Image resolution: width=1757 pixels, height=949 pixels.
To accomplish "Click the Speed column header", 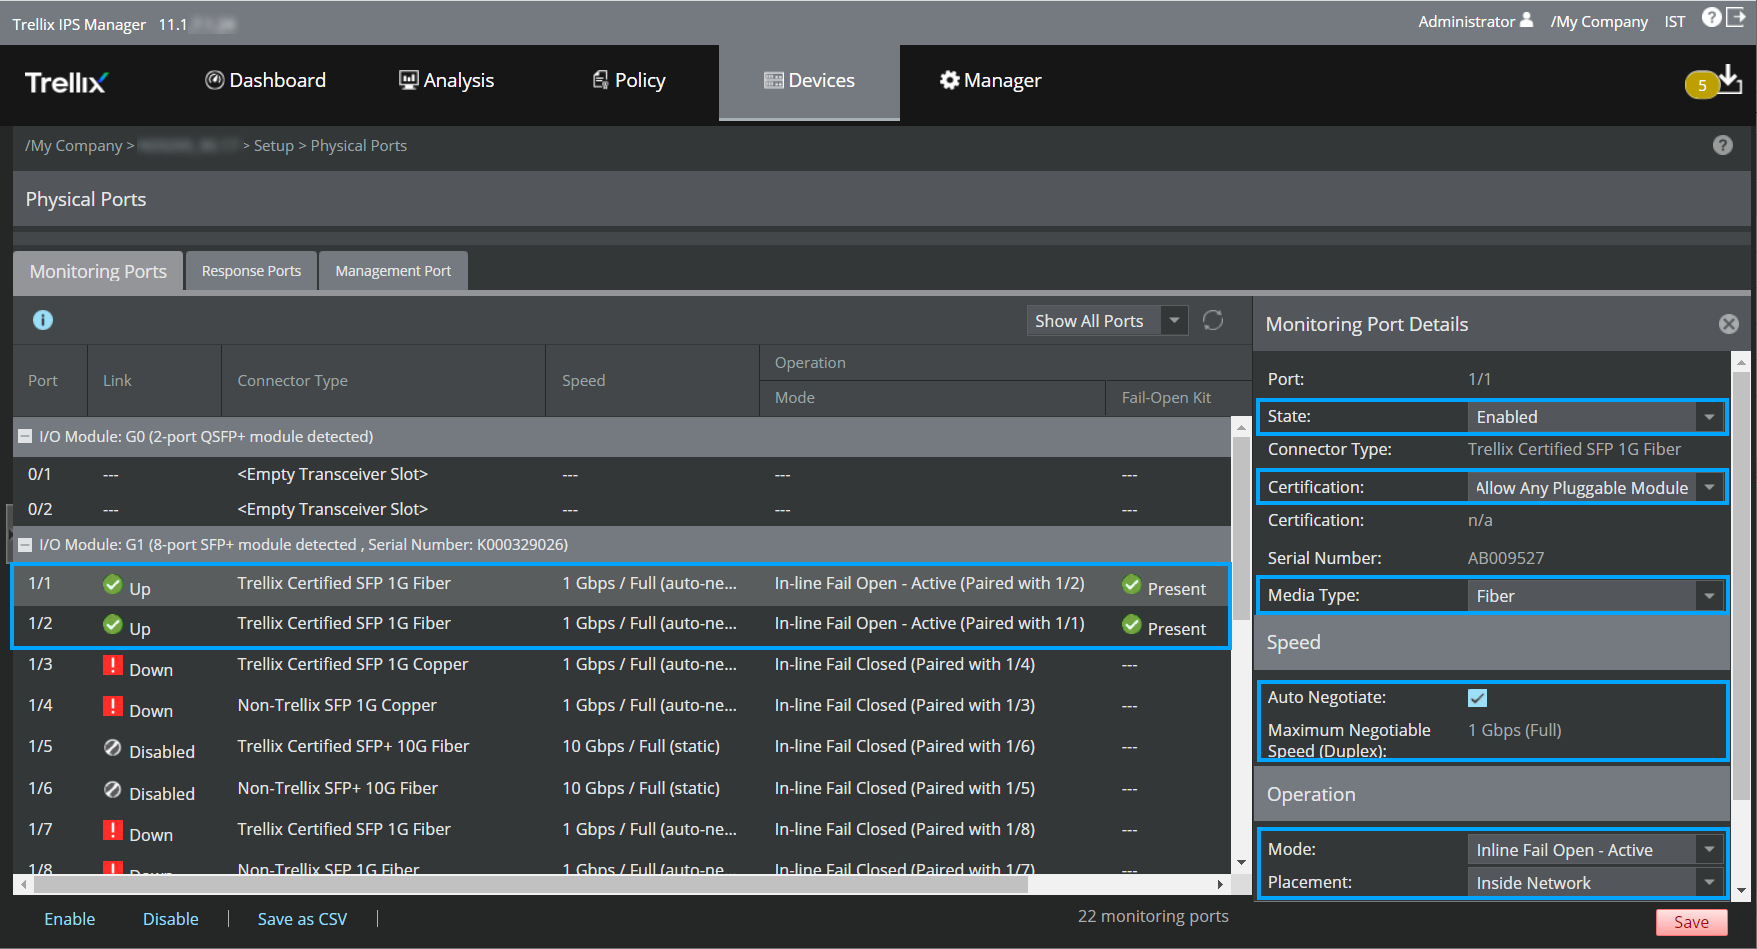I will tap(652, 381).
